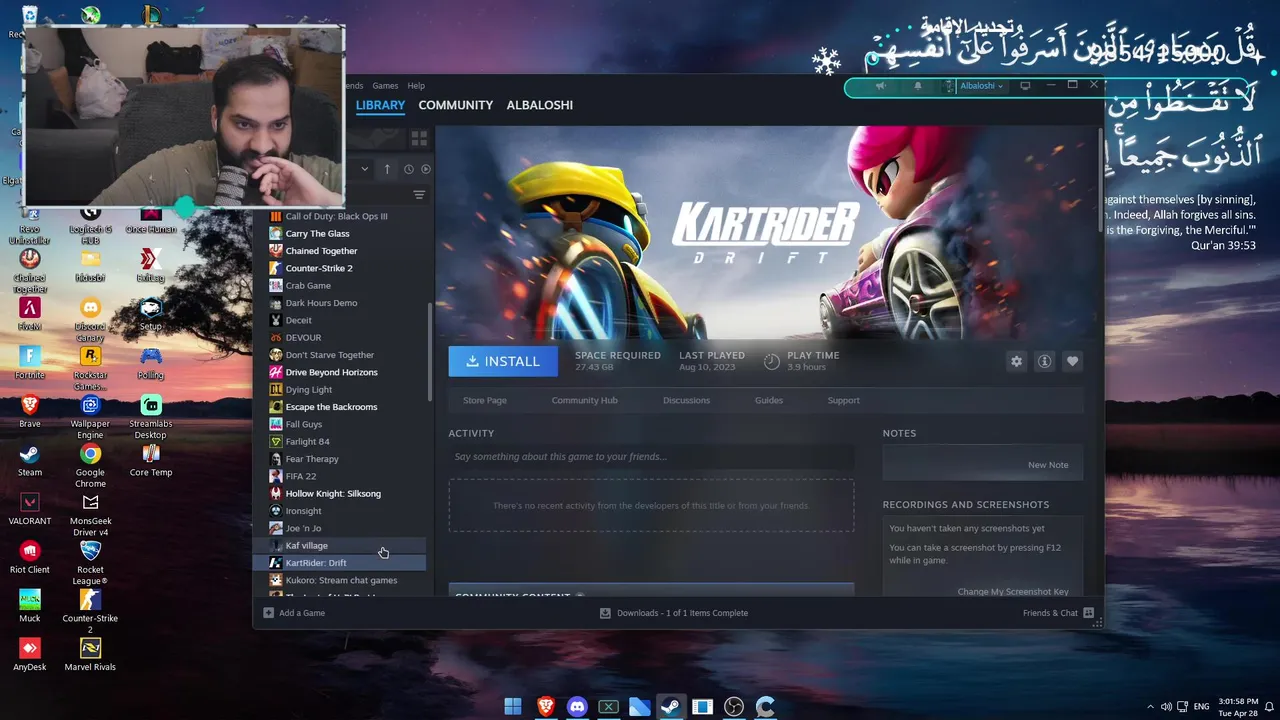
Task: Go to the COMMUNITY tab
Action: (455, 105)
